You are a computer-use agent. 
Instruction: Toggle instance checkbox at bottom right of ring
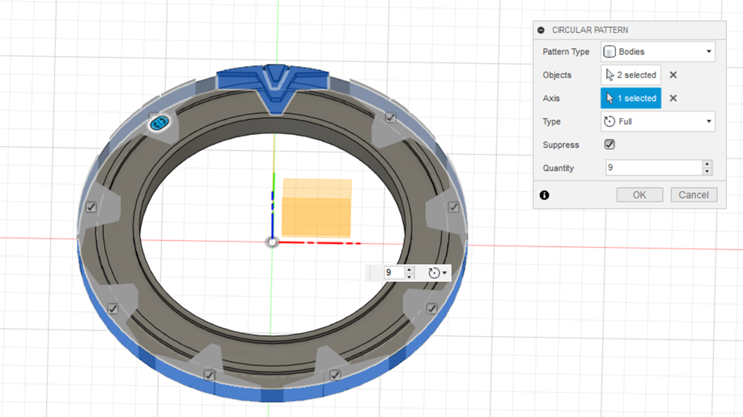[x=335, y=375]
